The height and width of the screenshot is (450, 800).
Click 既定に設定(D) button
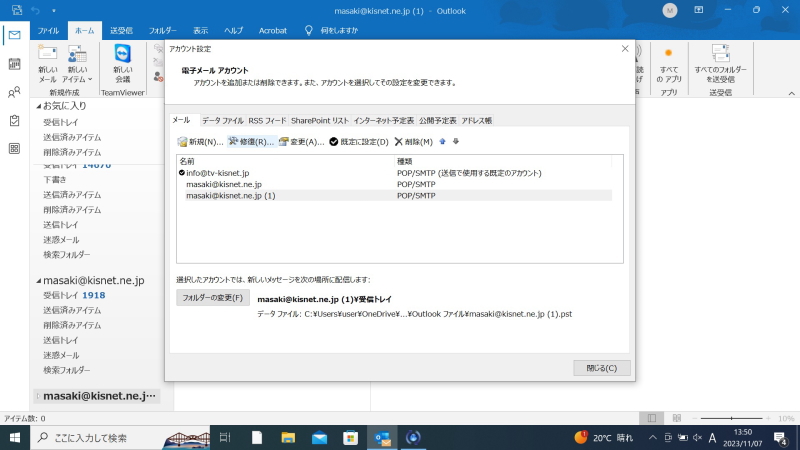pos(359,142)
